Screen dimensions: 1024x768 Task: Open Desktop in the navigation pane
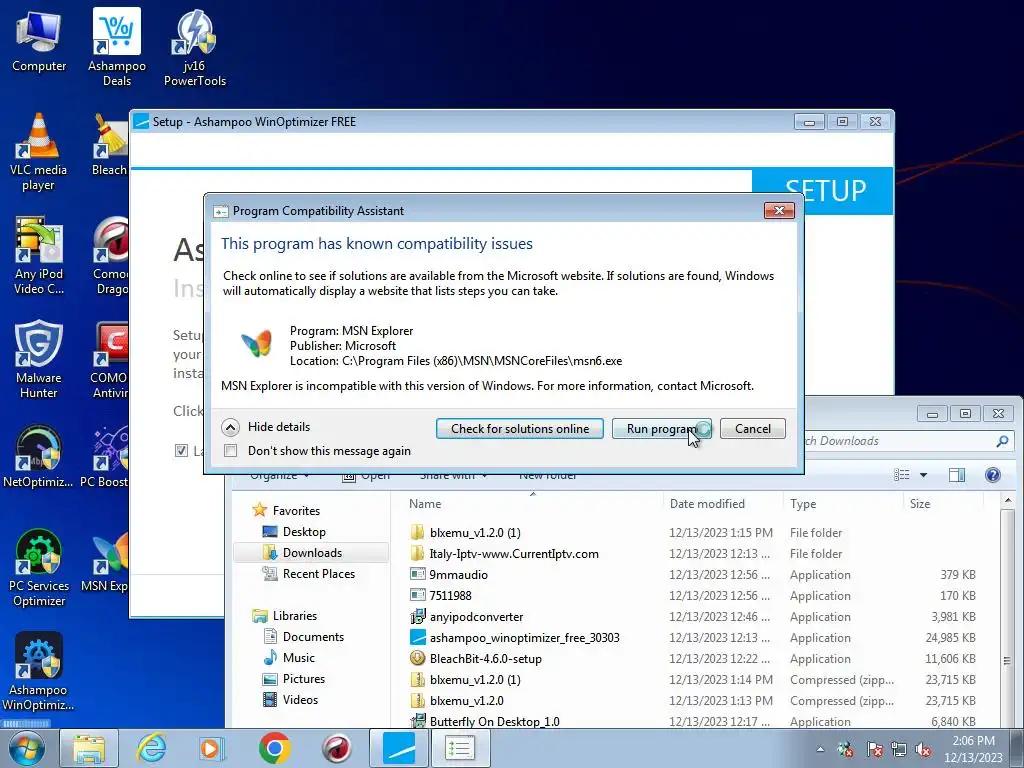(304, 532)
